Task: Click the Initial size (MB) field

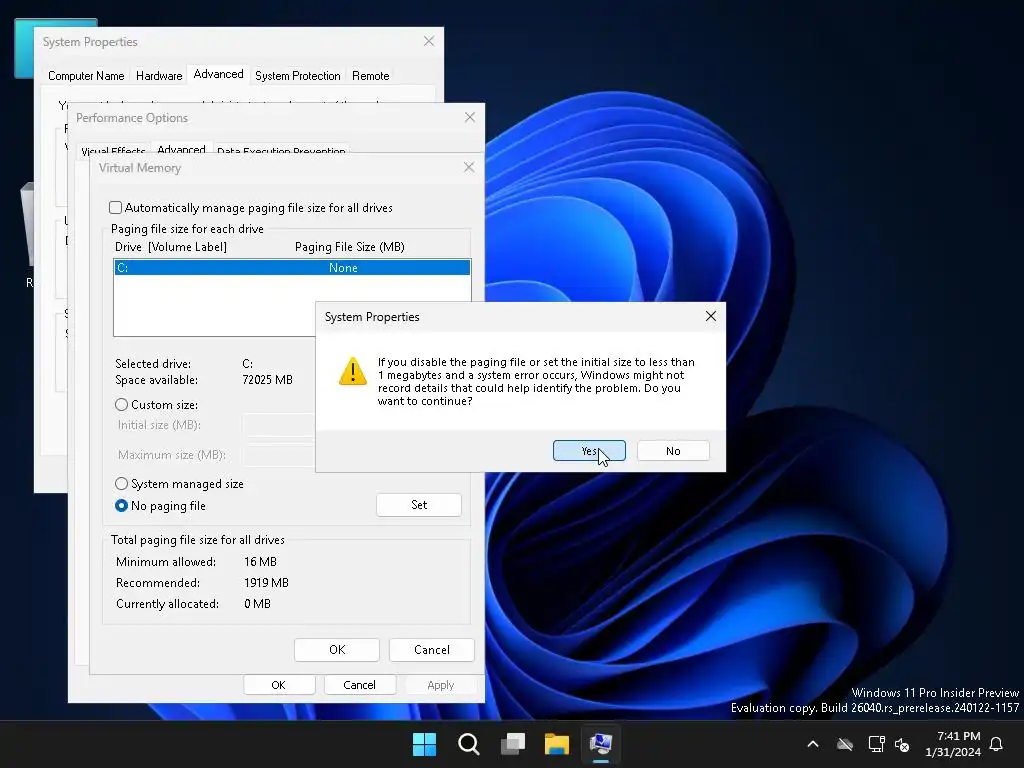Action: pos(279,424)
